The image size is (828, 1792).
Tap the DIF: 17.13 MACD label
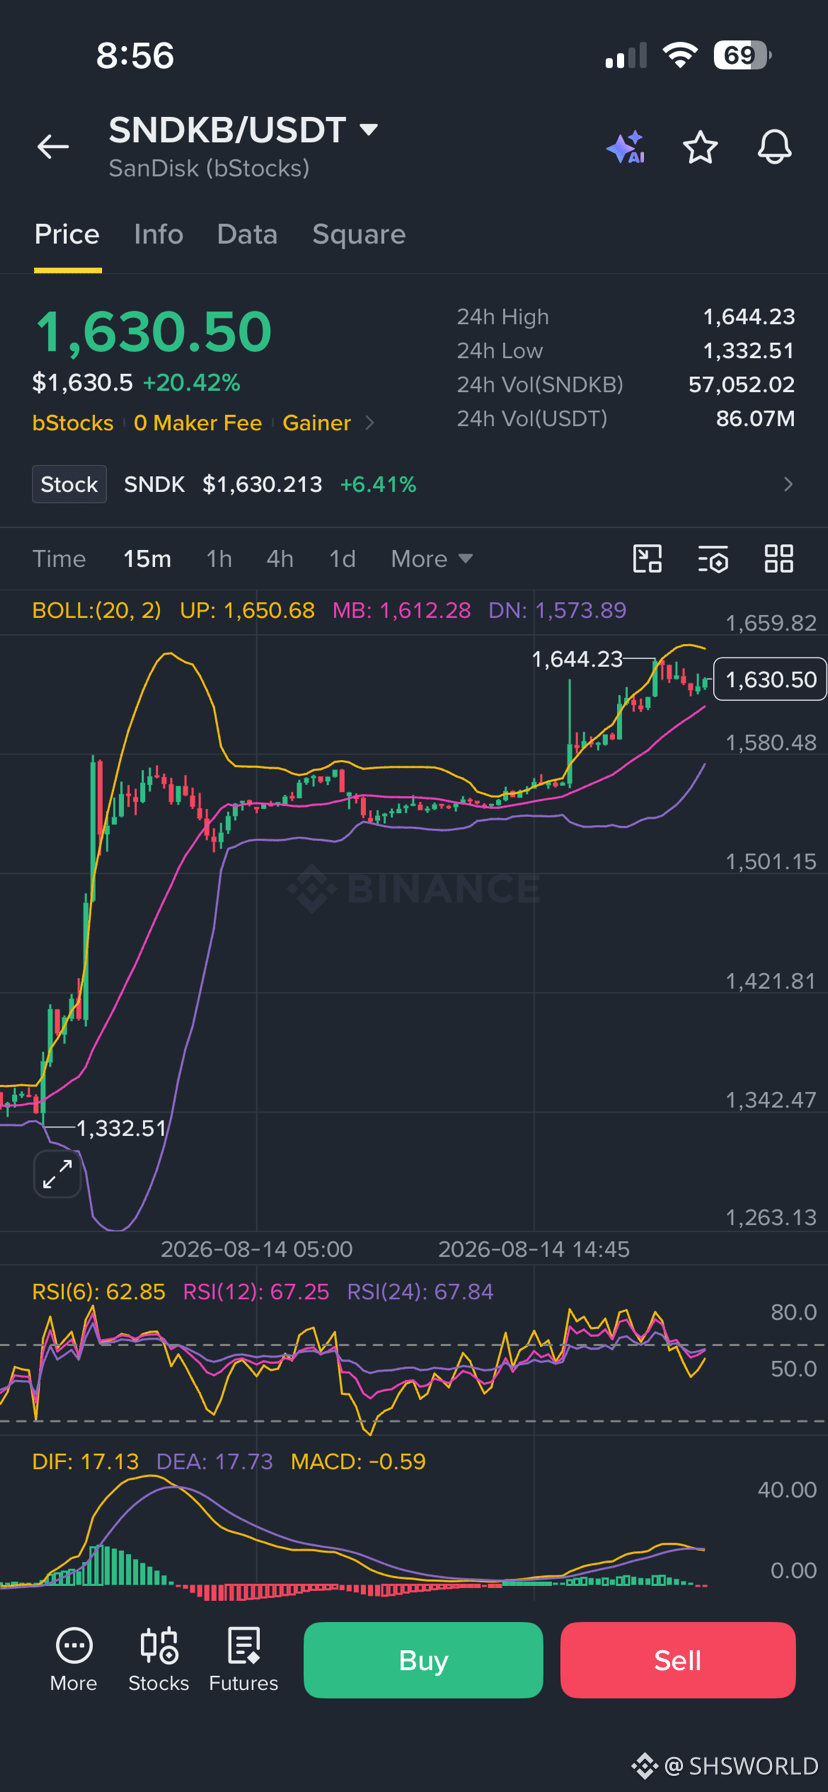pos(86,1462)
